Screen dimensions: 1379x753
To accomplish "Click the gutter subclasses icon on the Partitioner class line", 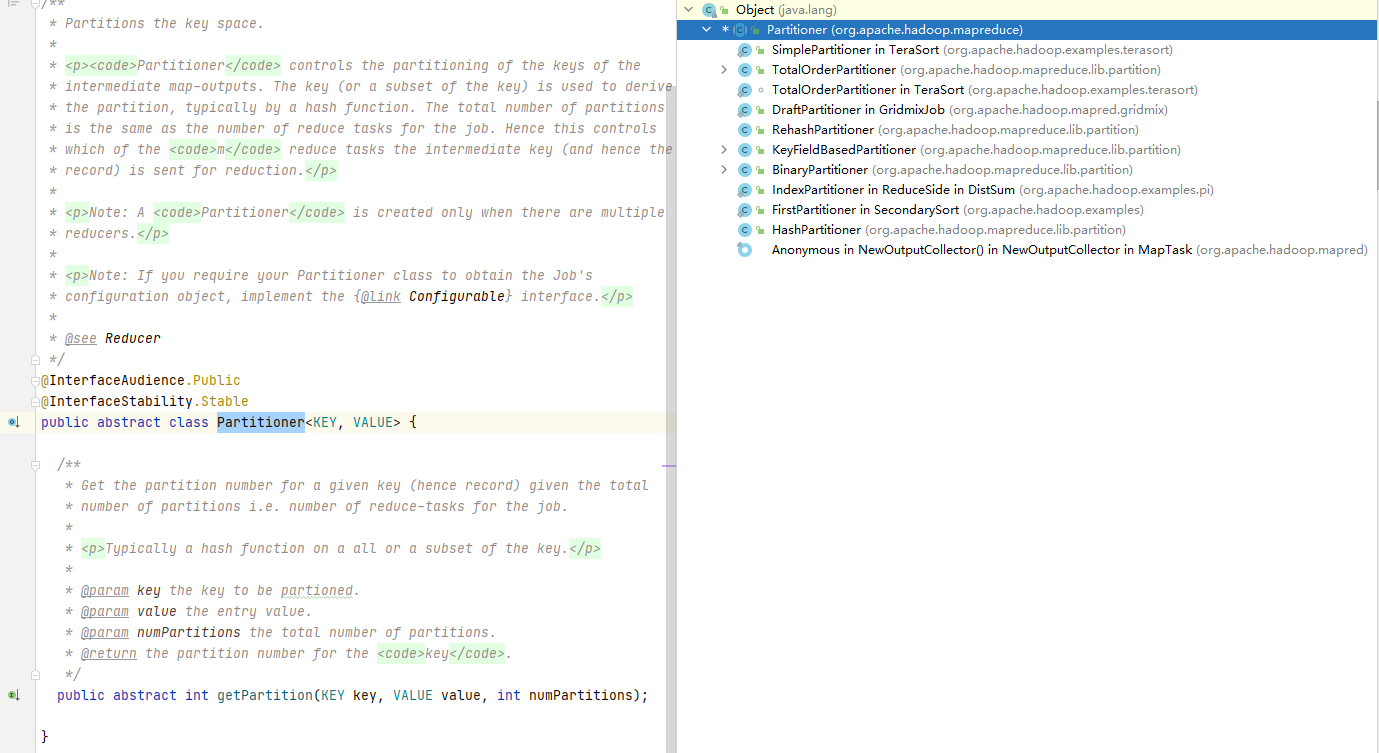I will point(14,423).
